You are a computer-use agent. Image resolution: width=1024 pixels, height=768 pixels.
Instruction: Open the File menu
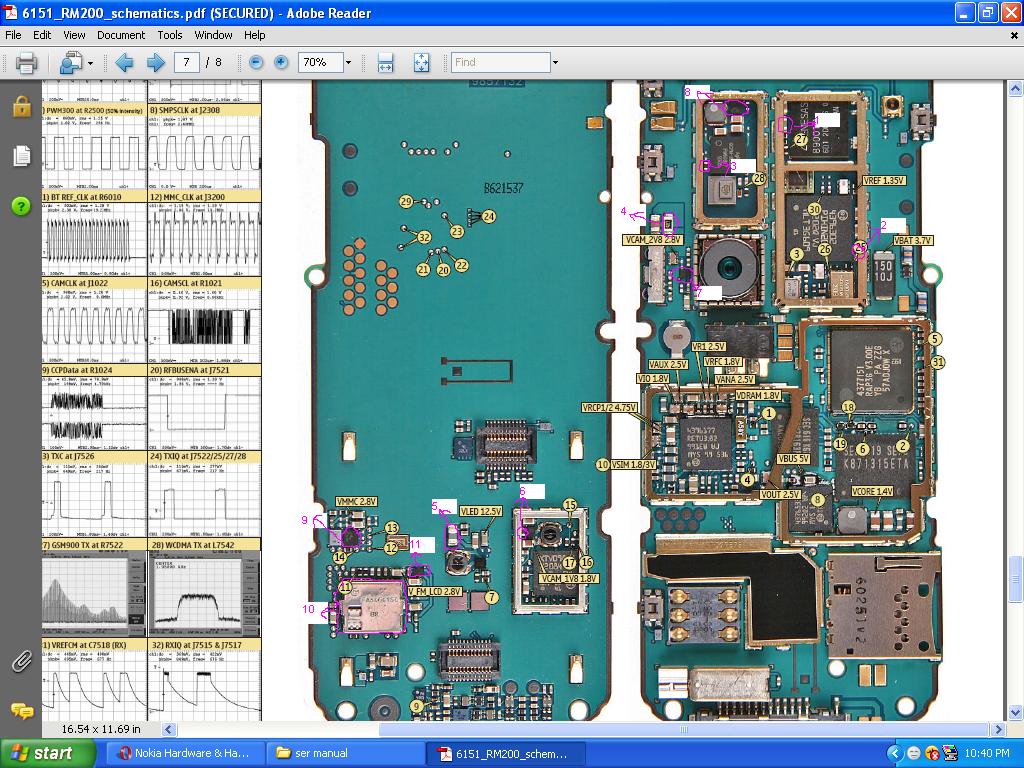coord(13,35)
